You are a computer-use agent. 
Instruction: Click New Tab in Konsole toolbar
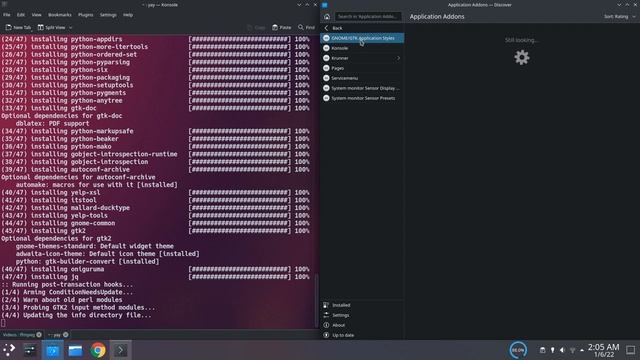pyautogui.click(x=18, y=27)
